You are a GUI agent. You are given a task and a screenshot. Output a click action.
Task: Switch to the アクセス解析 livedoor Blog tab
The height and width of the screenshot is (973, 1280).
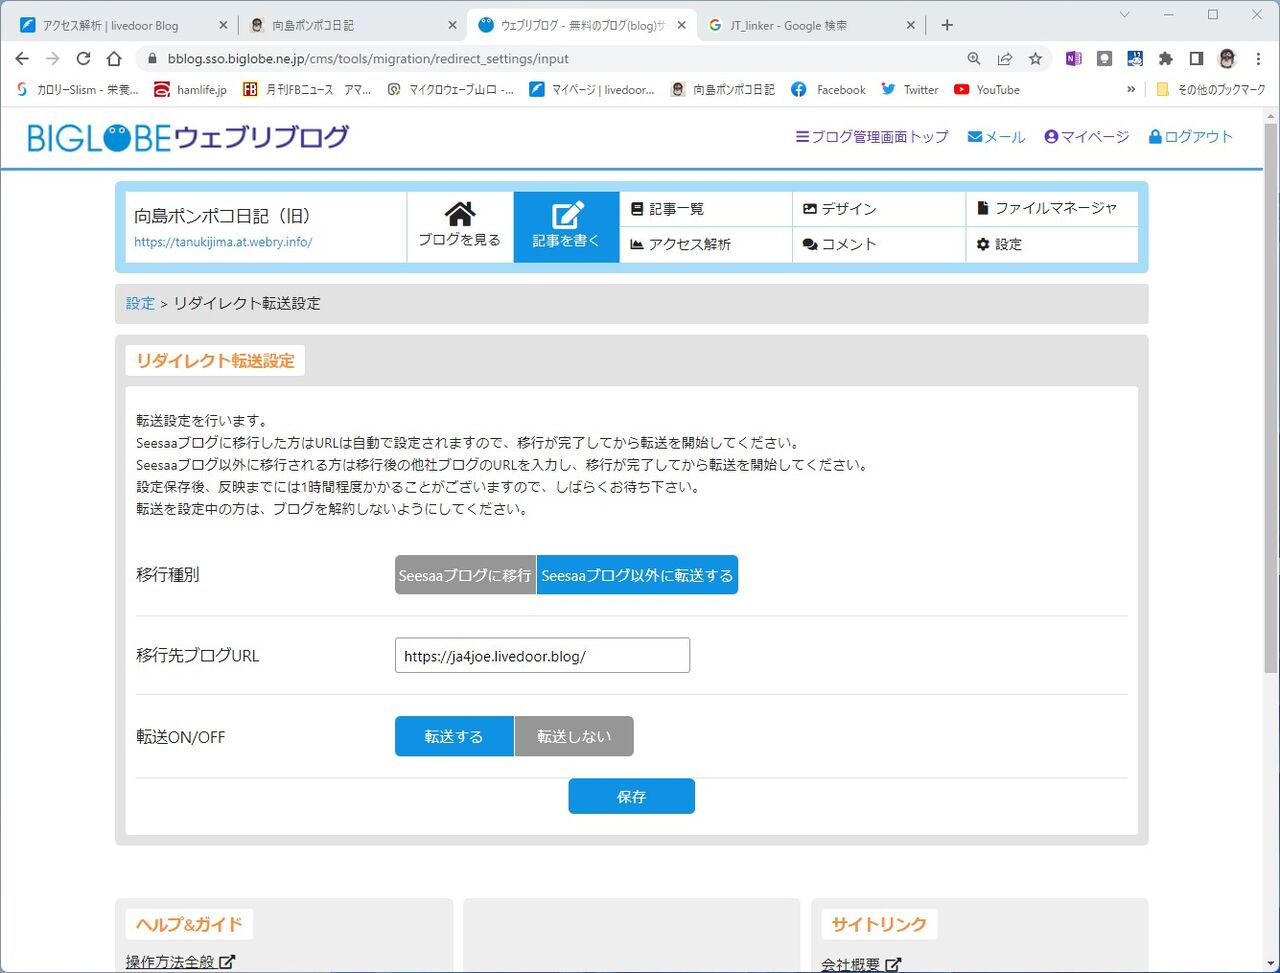[x=123, y=25]
